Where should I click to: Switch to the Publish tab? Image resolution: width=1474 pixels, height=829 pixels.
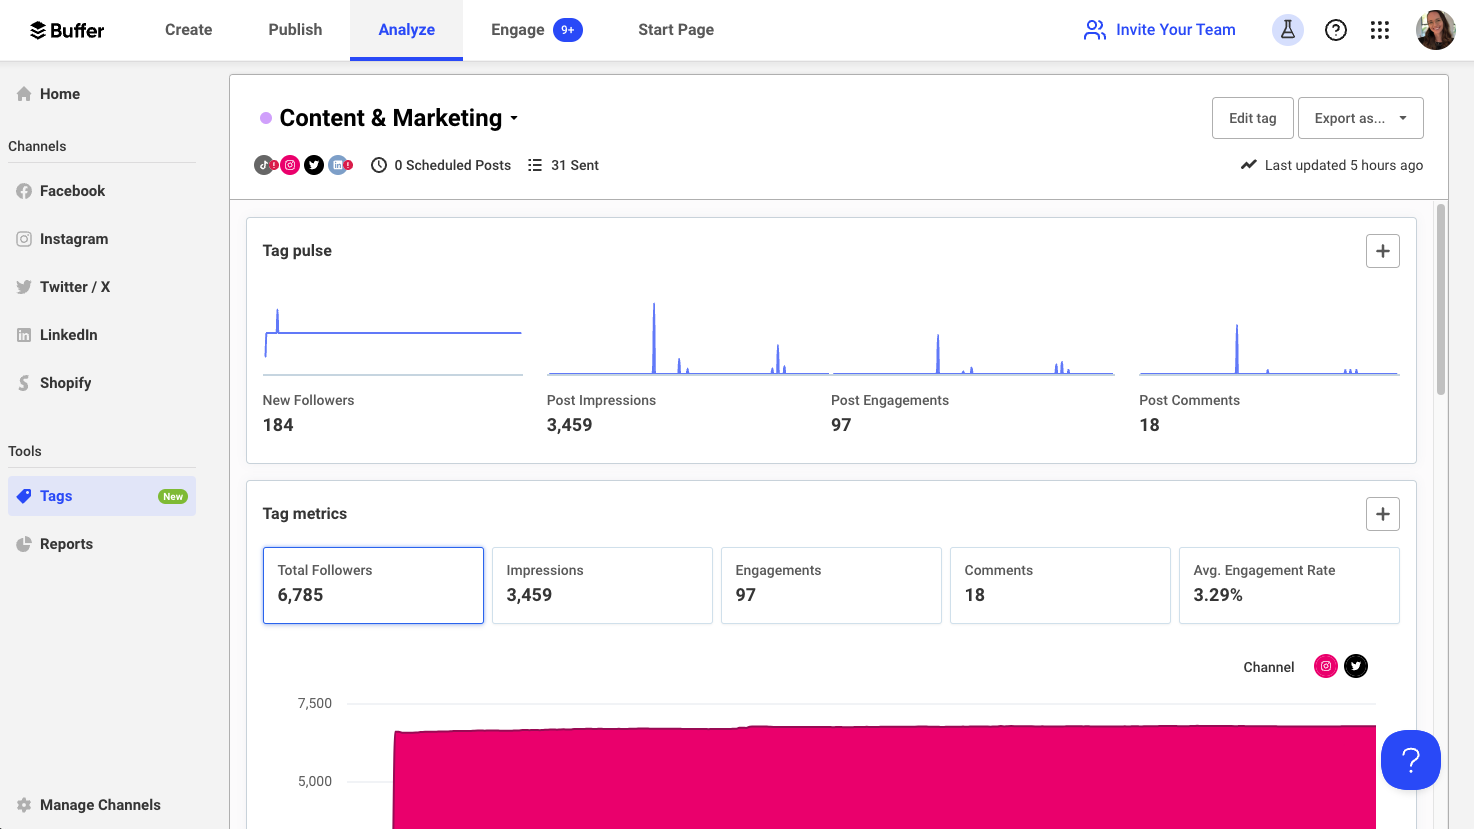pyautogui.click(x=295, y=30)
